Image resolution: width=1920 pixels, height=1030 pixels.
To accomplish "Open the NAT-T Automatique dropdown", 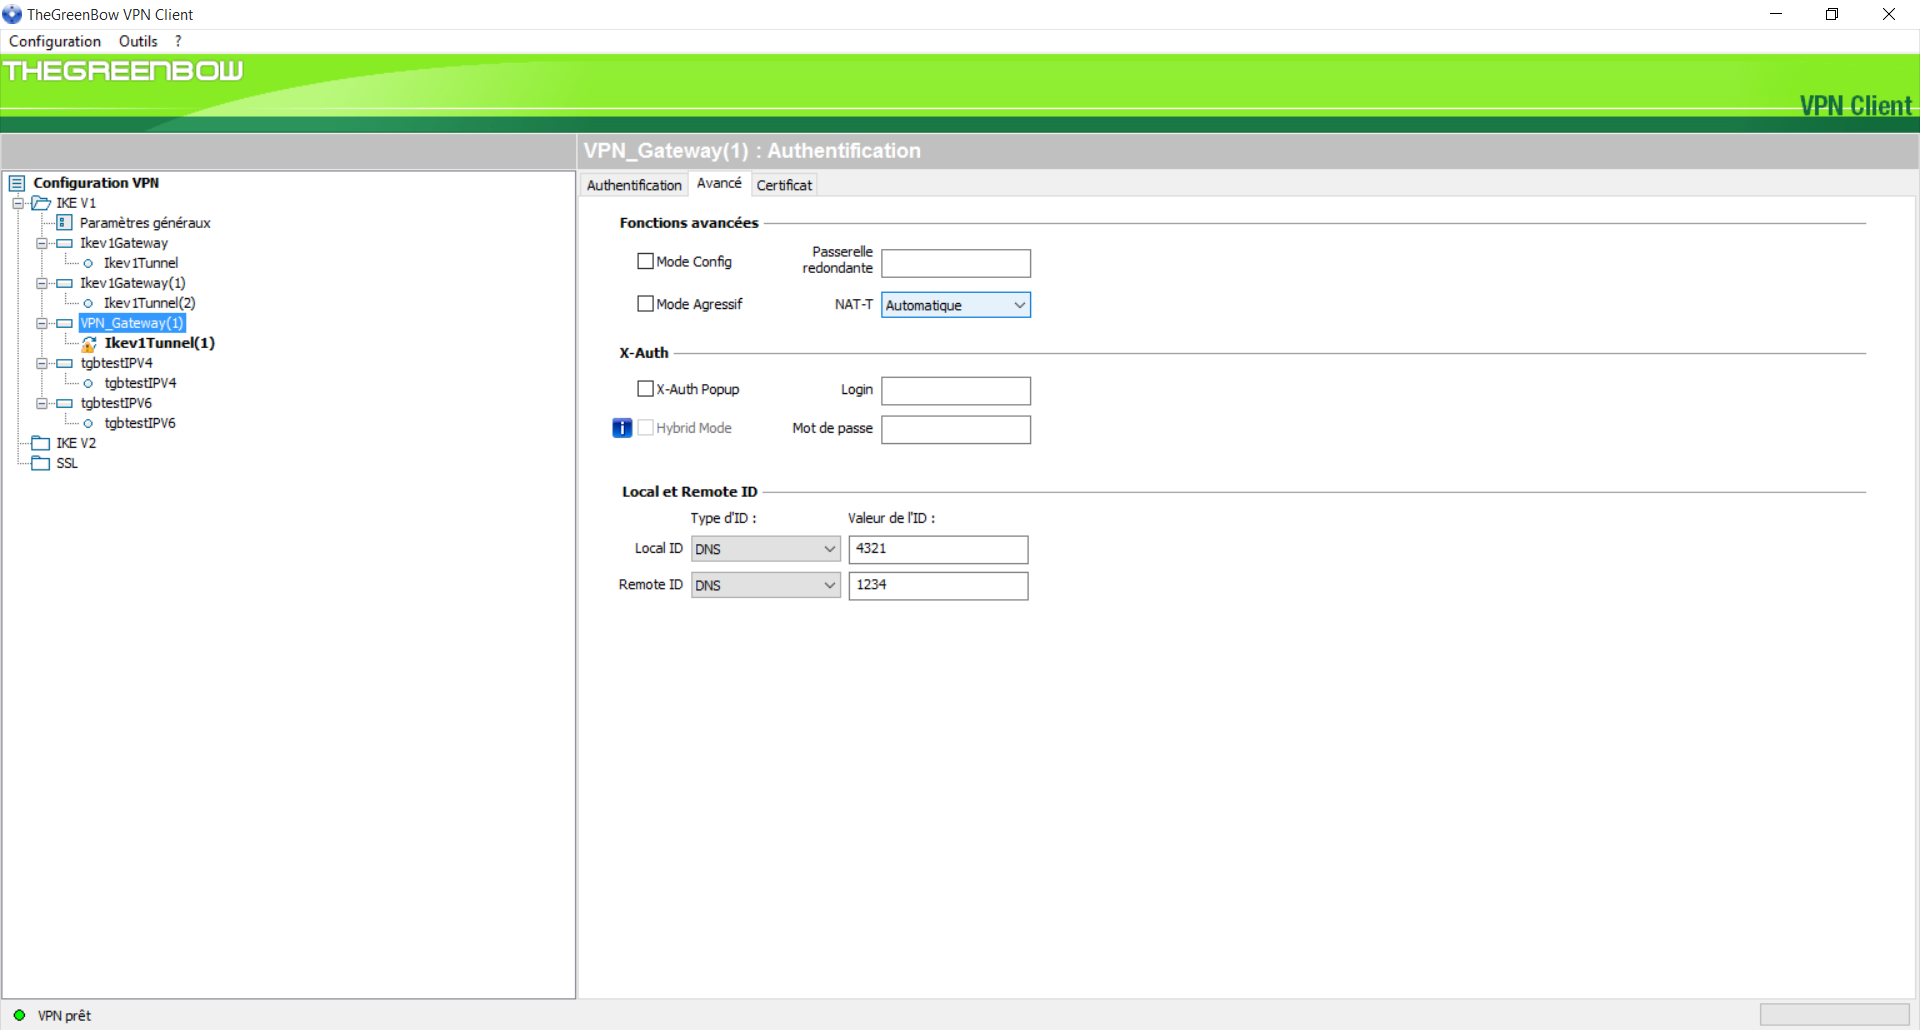I will (956, 305).
